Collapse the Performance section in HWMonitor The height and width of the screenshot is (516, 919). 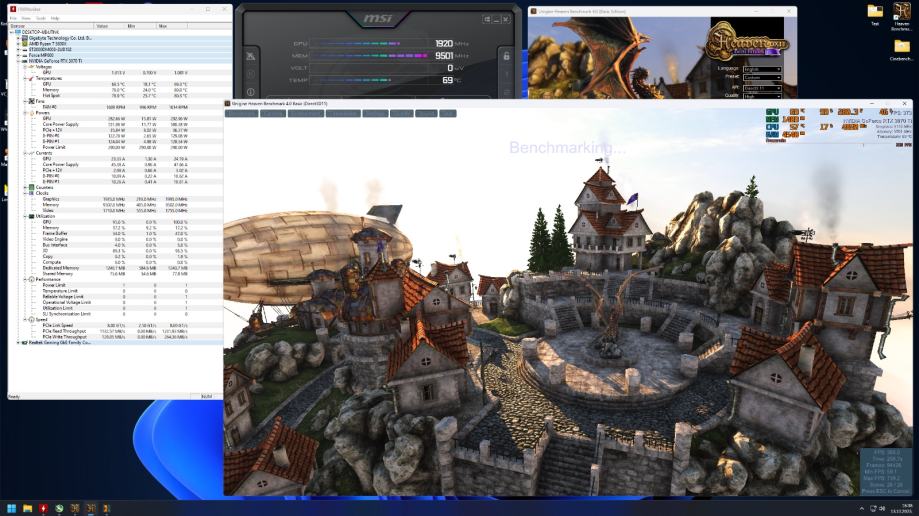click(x=25, y=280)
